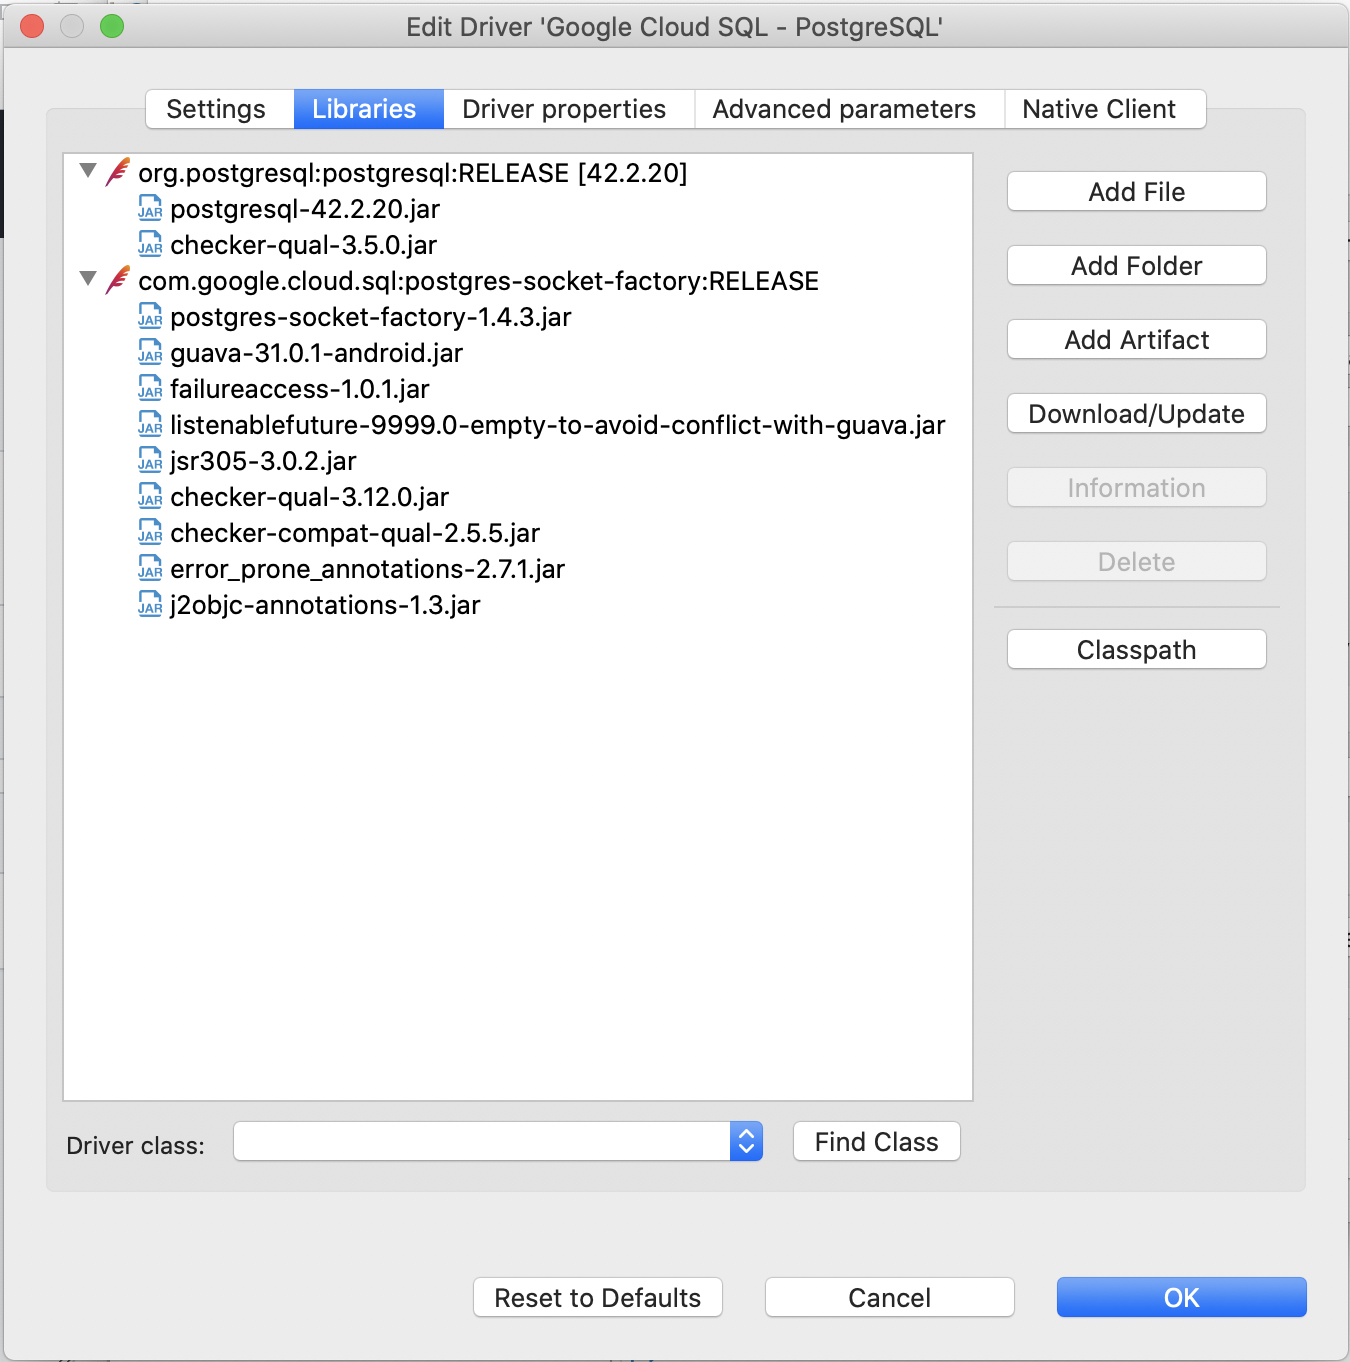The width and height of the screenshot is (1350, 1362).
Task: Click the JAR icon beside checker-compat-qual-2.5.5.jar
Action: tap(150, 533)
